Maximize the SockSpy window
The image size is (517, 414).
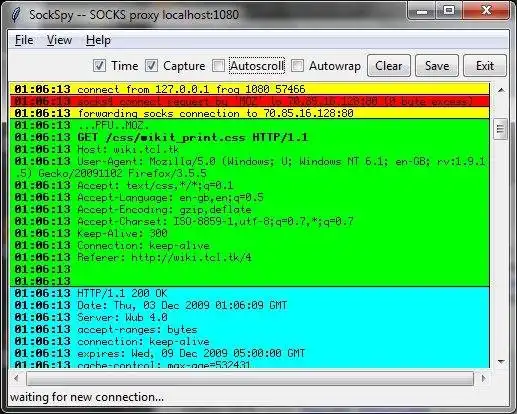(449, 12)
